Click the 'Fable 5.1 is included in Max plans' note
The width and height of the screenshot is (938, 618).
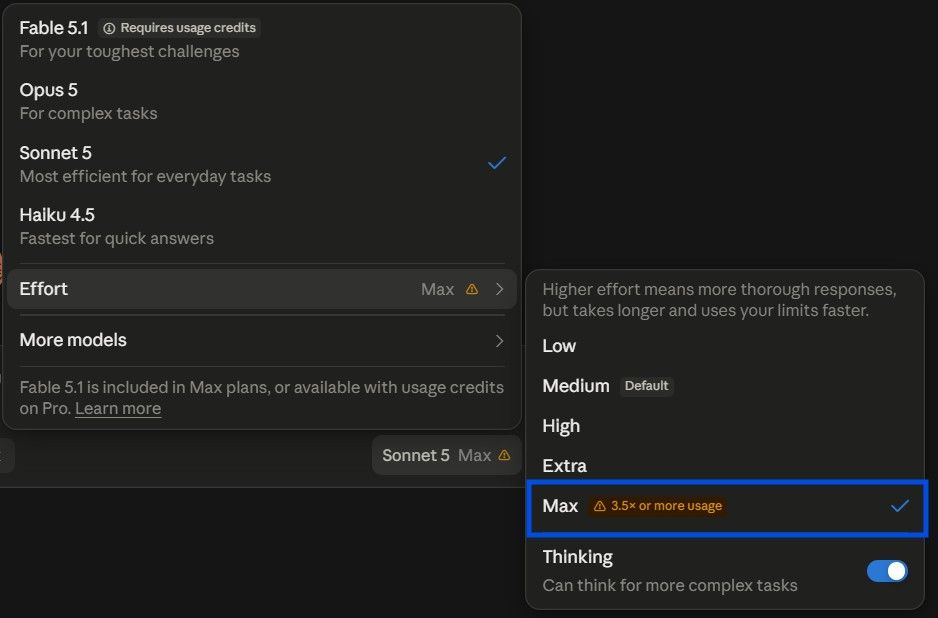tap(261, 398)
